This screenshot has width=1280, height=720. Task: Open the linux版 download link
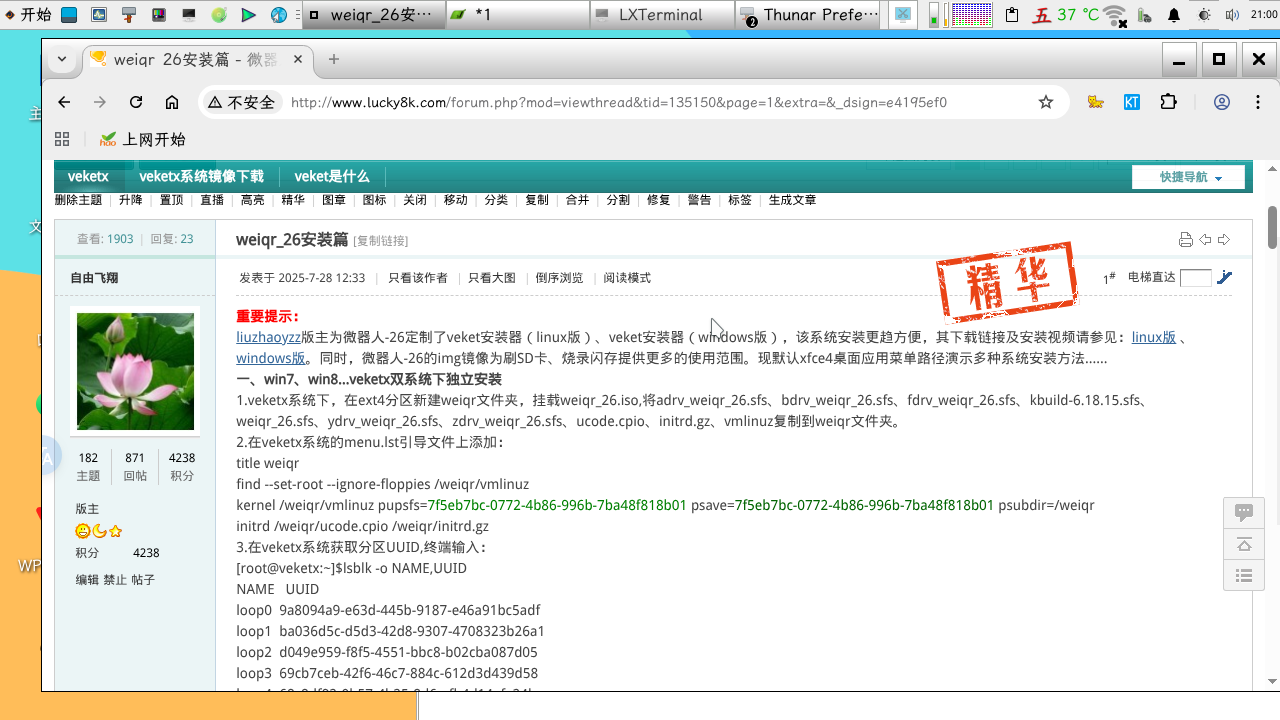[1154, 337]
